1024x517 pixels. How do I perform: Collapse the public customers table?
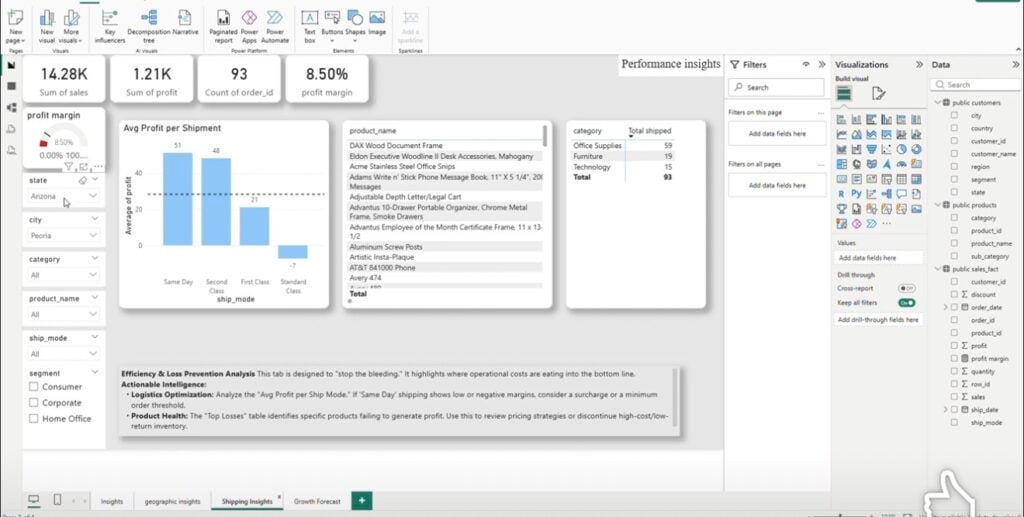pyautogui.click(x=938, y=102)
